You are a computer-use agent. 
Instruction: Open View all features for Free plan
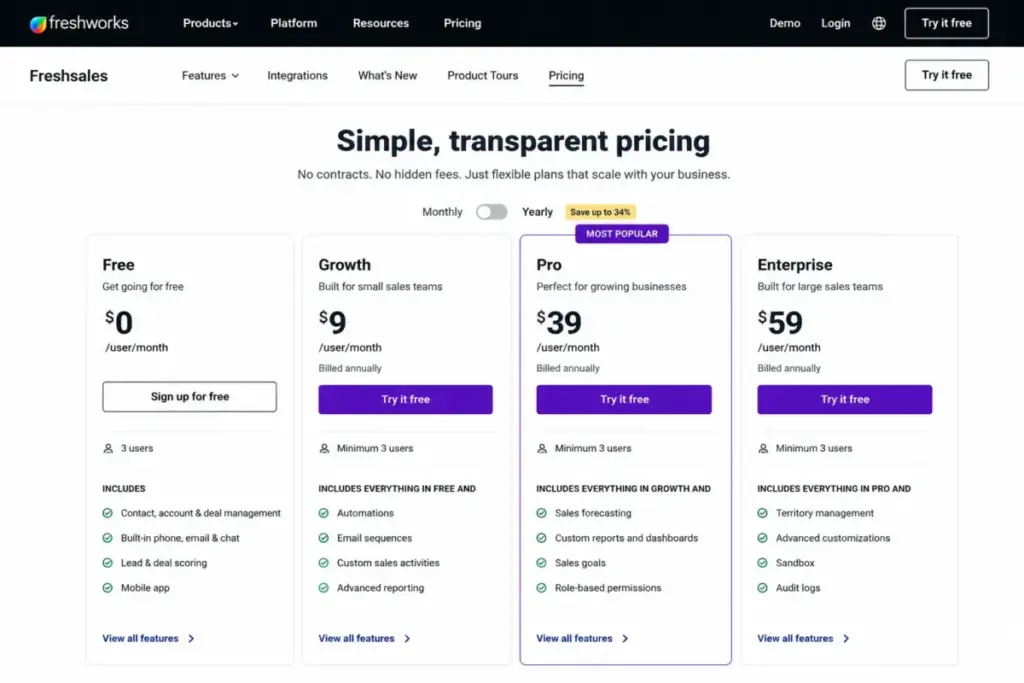(140, 639)
